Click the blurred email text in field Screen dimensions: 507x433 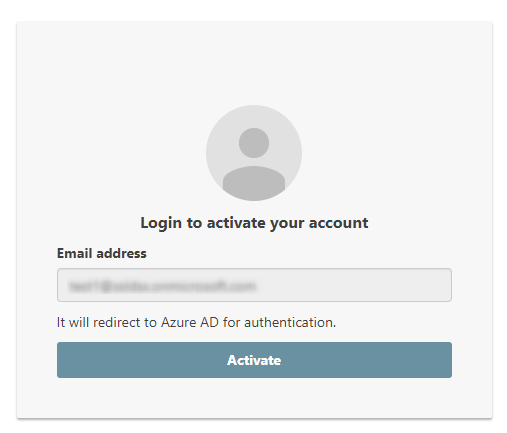click(x=162, y=286)
